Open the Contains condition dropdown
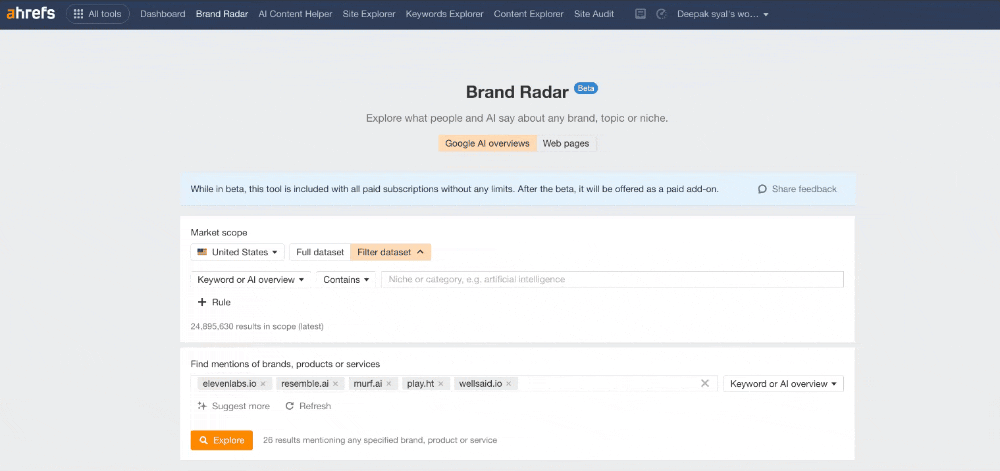 pos(346,279)
